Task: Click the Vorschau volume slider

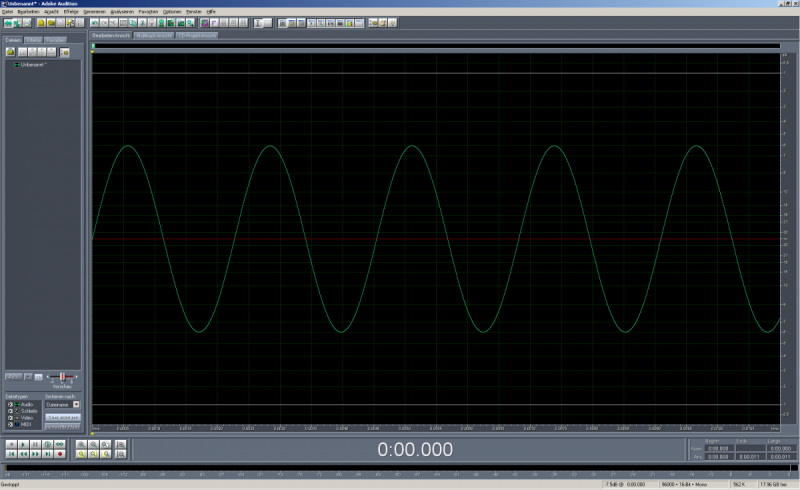Action: coord(63,376)
